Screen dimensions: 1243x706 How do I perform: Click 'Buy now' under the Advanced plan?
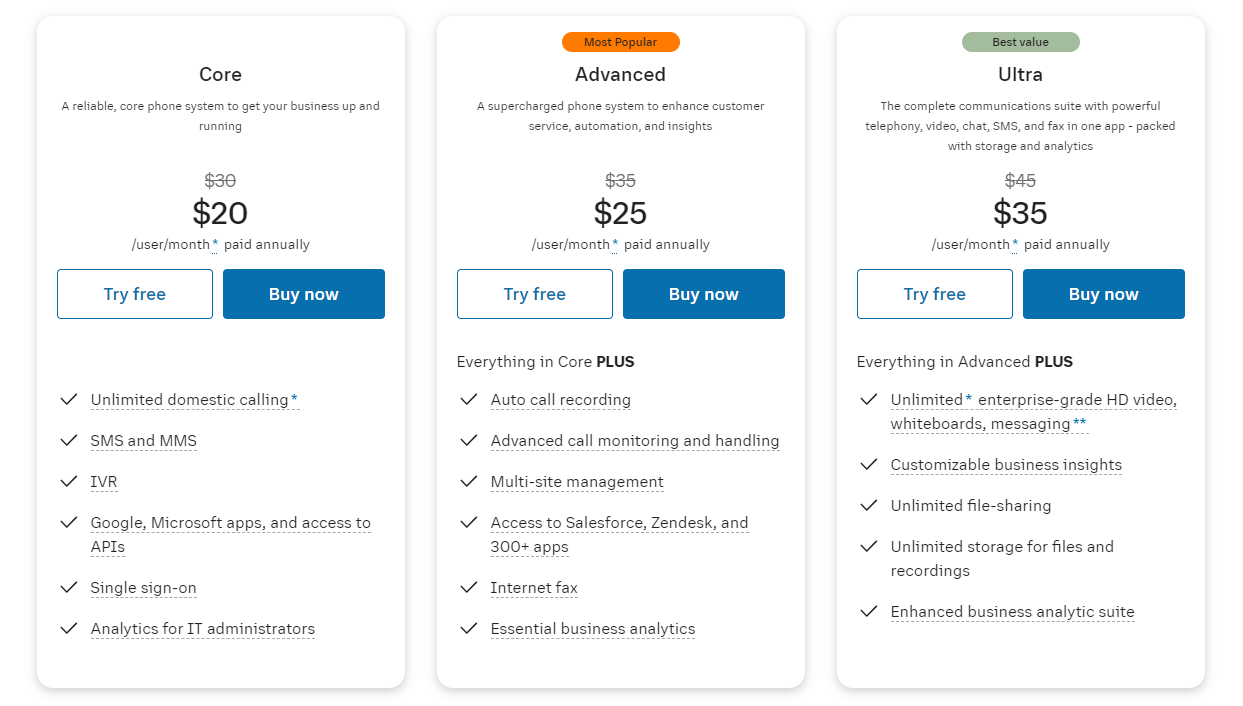pos(703,294)
